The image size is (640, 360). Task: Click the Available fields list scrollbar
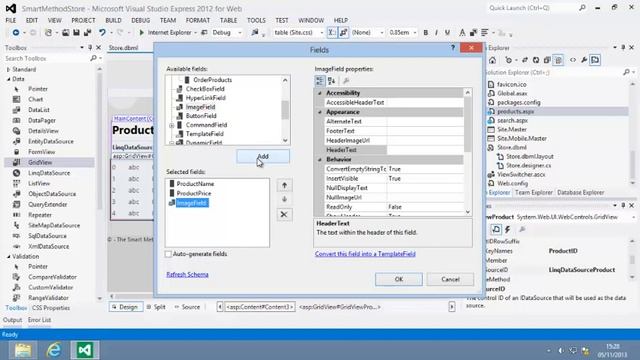(x=285, y=110)
